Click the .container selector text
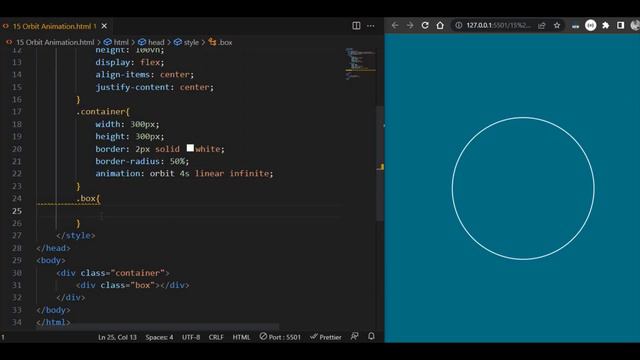This screenshot has height=360, width=640. [102, 111]
